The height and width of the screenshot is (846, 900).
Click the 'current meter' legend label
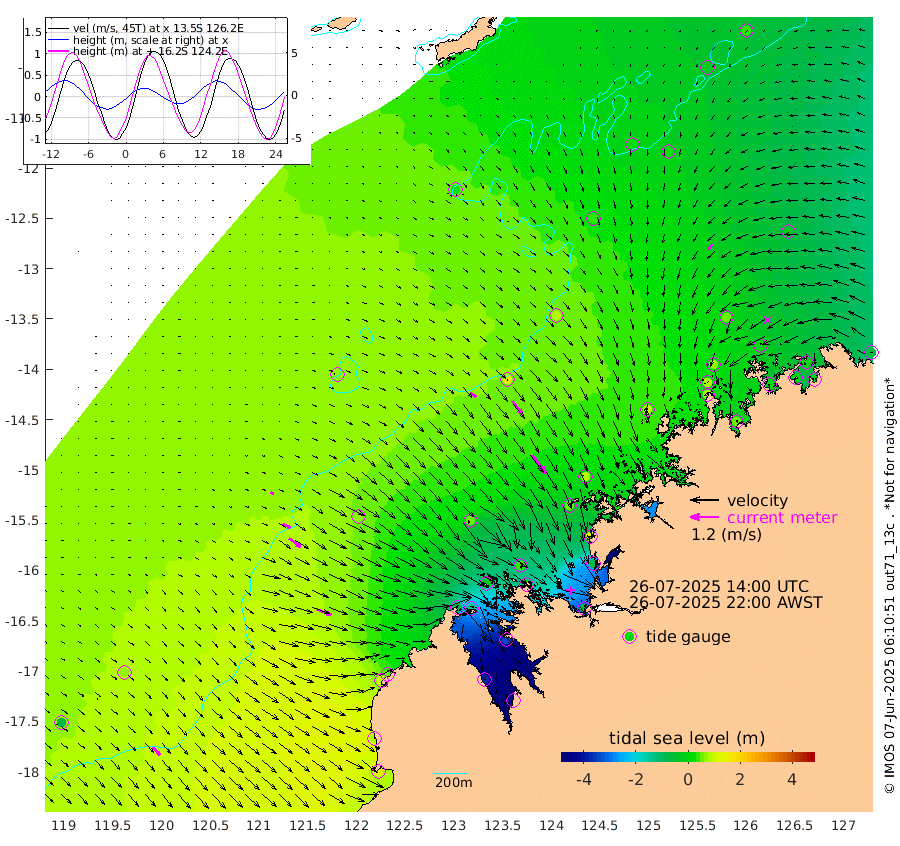pyautogui.click(x=782, y=517)
